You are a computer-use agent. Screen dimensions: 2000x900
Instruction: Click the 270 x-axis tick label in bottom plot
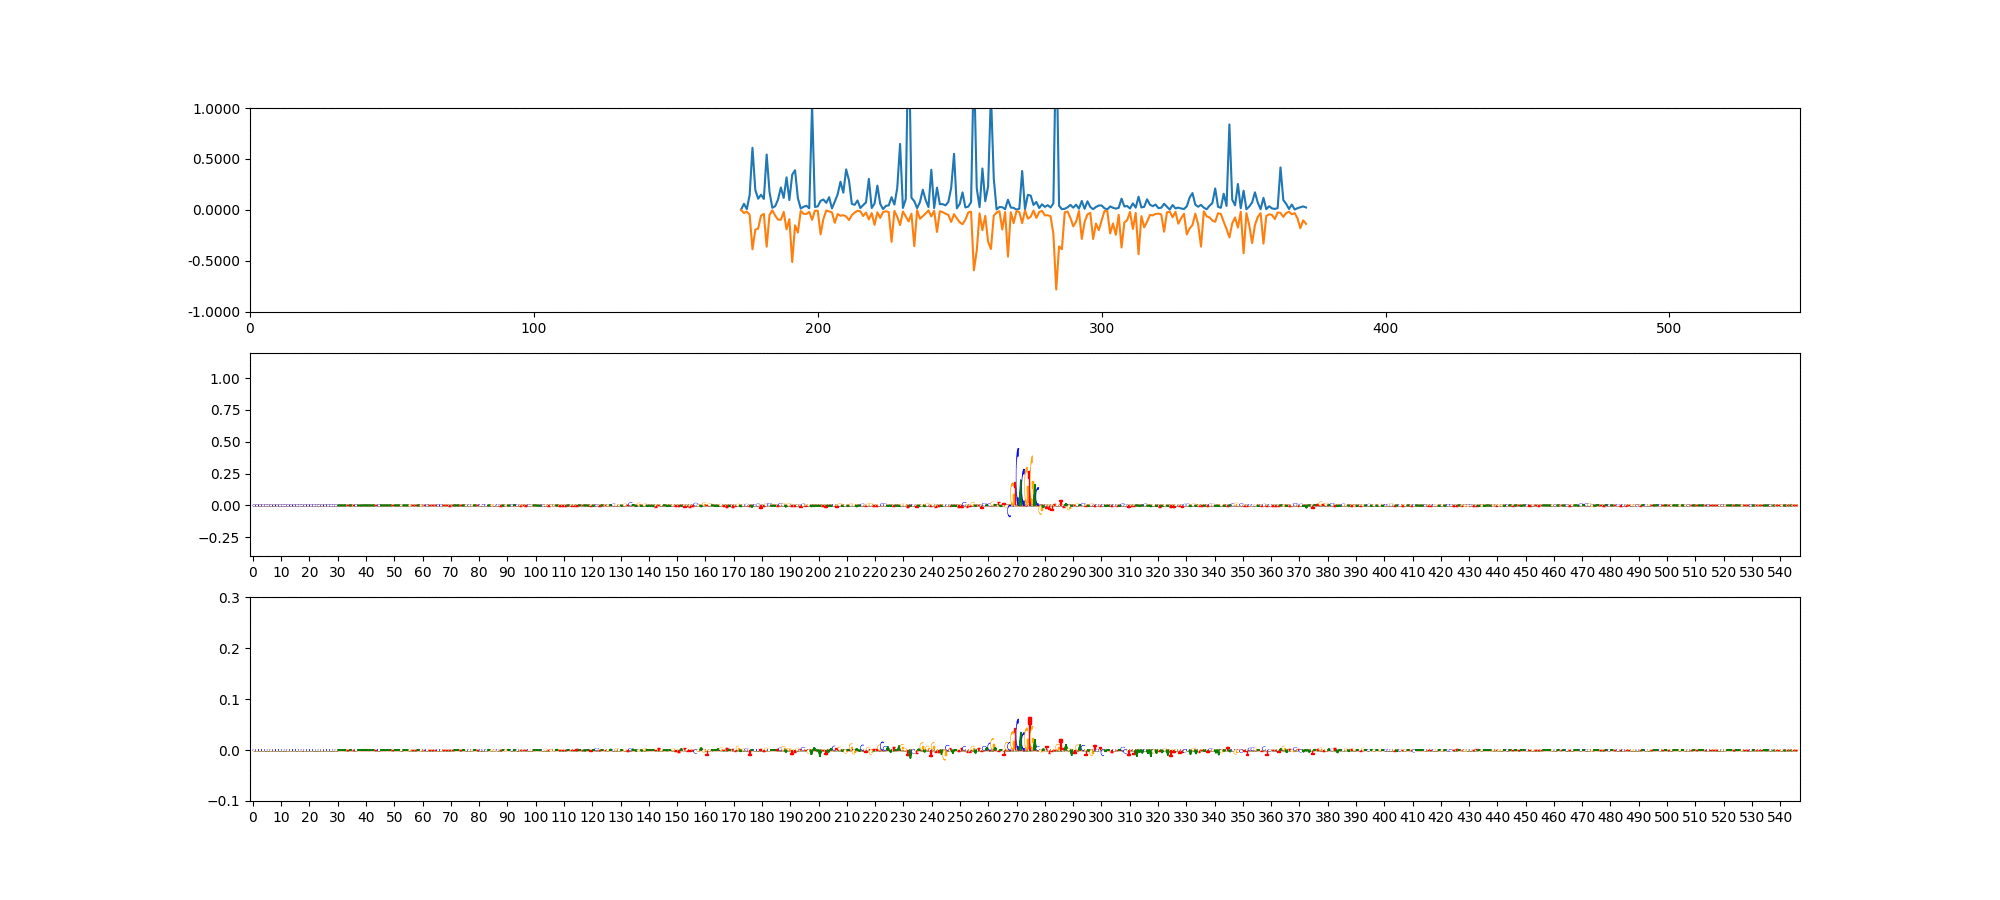tap(1016, 817)
